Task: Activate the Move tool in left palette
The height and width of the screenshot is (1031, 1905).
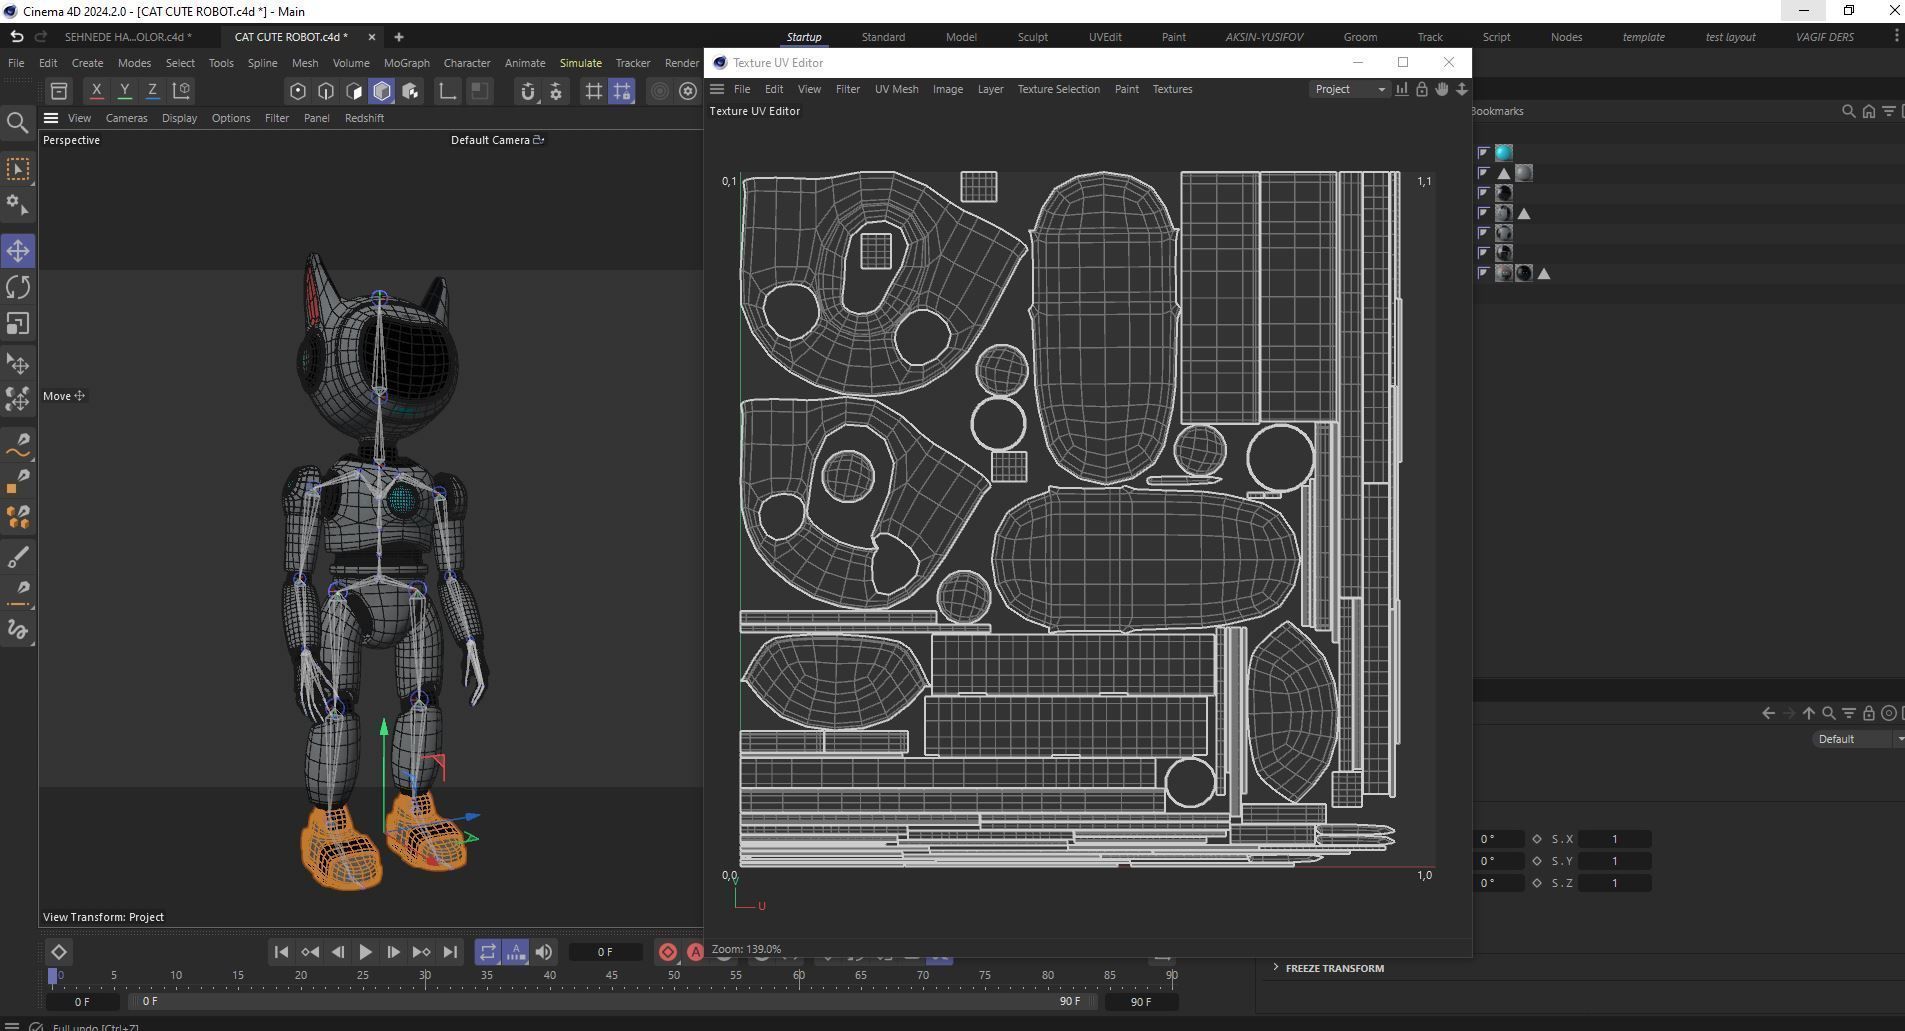Action: point(18,251)
